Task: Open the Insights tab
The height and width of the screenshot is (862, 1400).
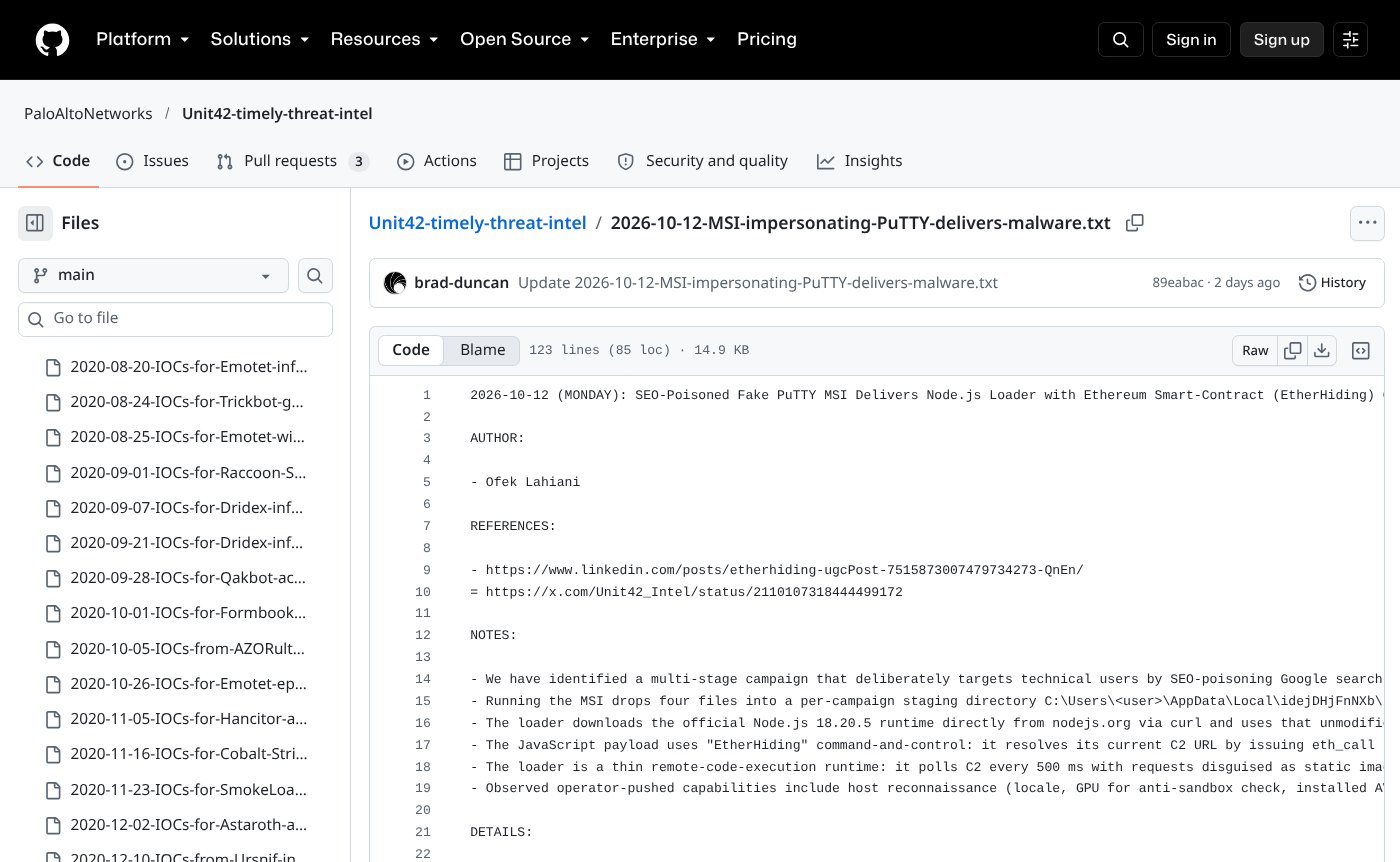Action: (860, 161)
